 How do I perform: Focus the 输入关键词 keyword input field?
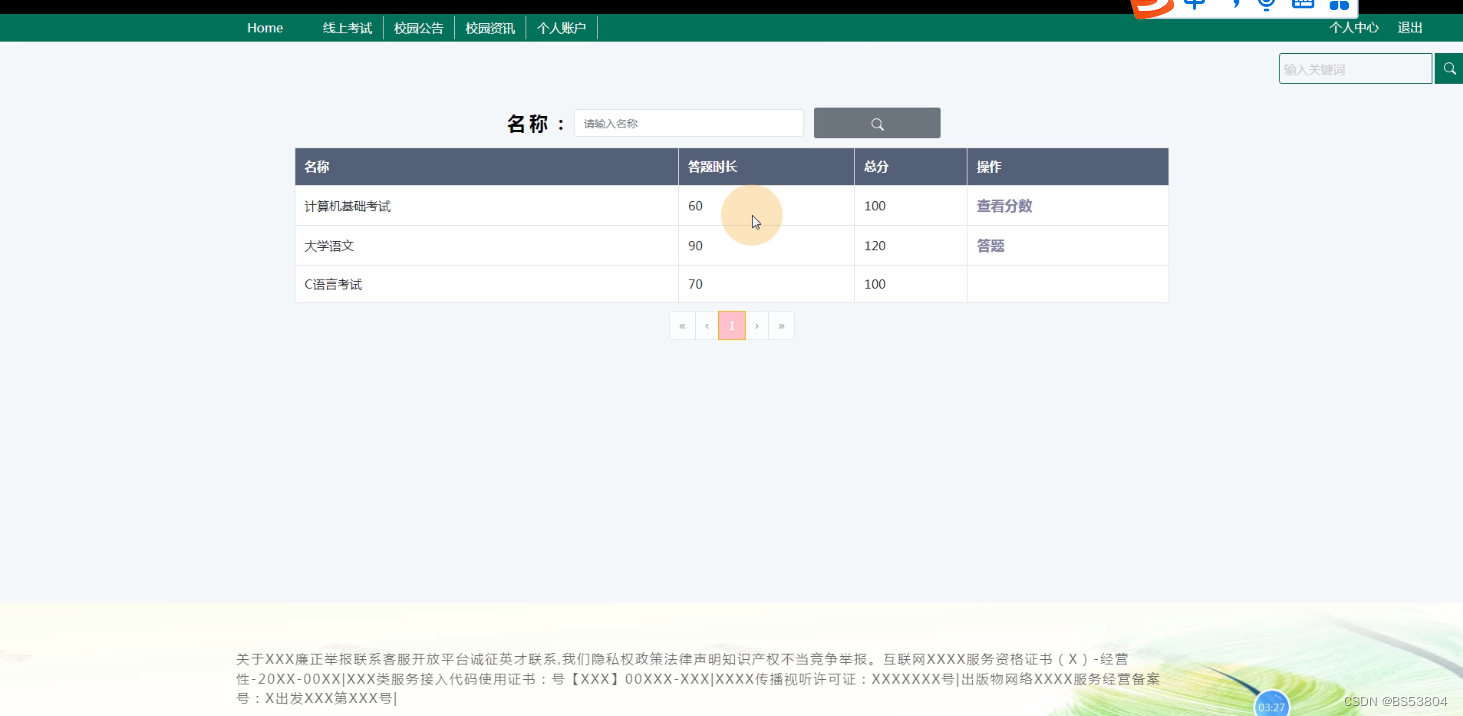[1356, 69]
